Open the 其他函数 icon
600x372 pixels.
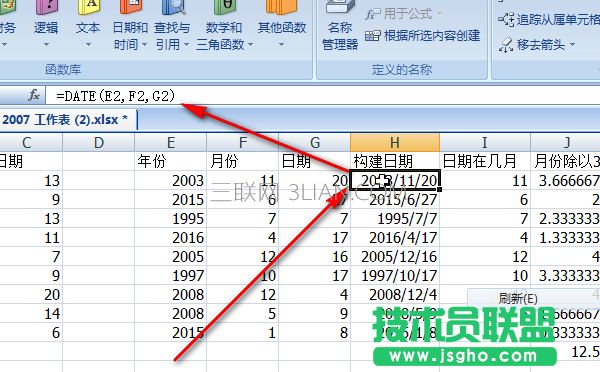(282, 7)
